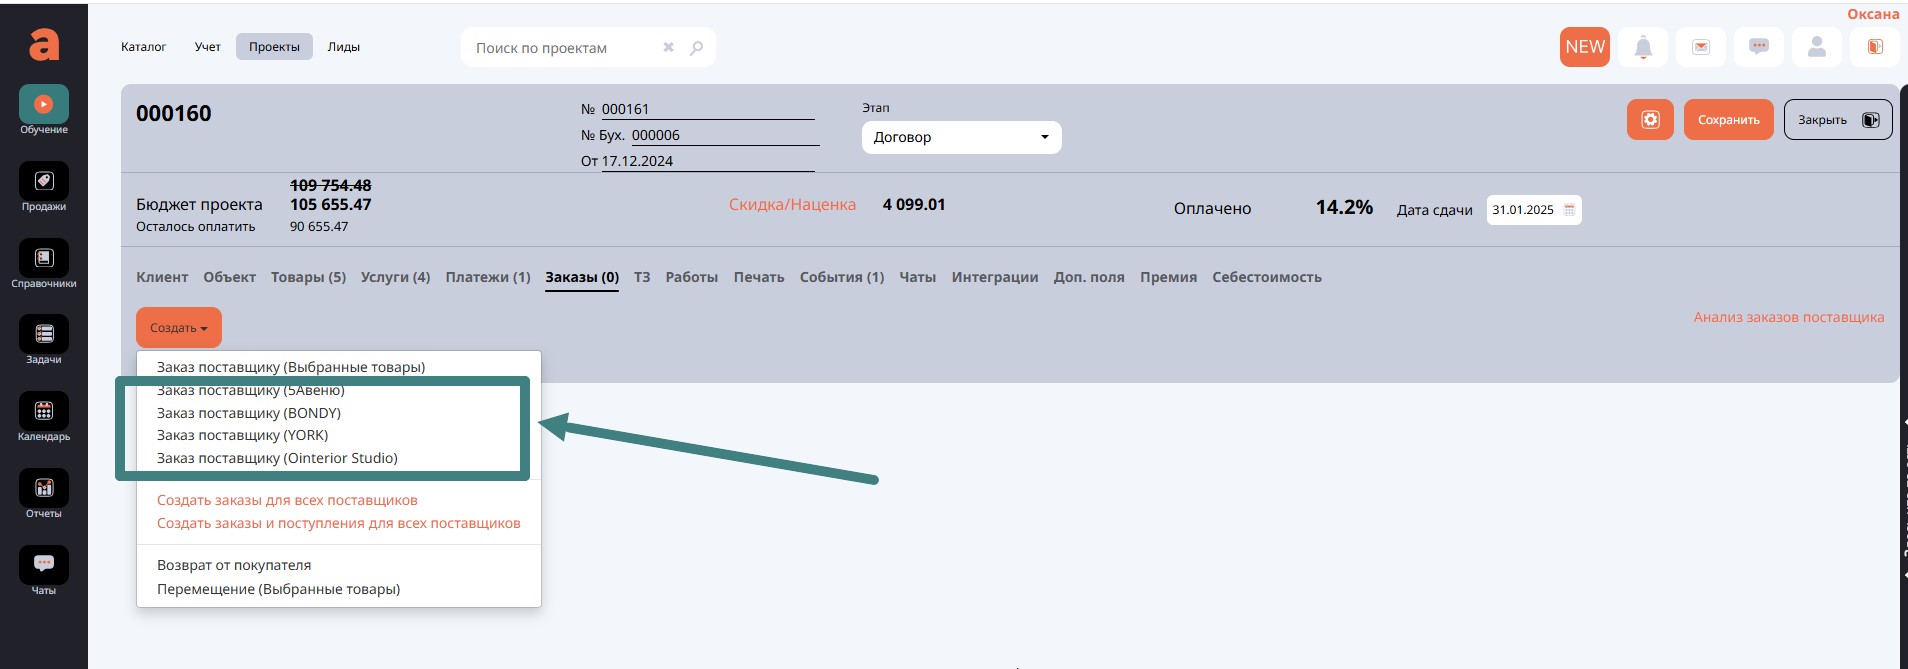Clear the project search with X icon
The height and width of the screenshot is (669, 1908).
(x=668, y=48)
